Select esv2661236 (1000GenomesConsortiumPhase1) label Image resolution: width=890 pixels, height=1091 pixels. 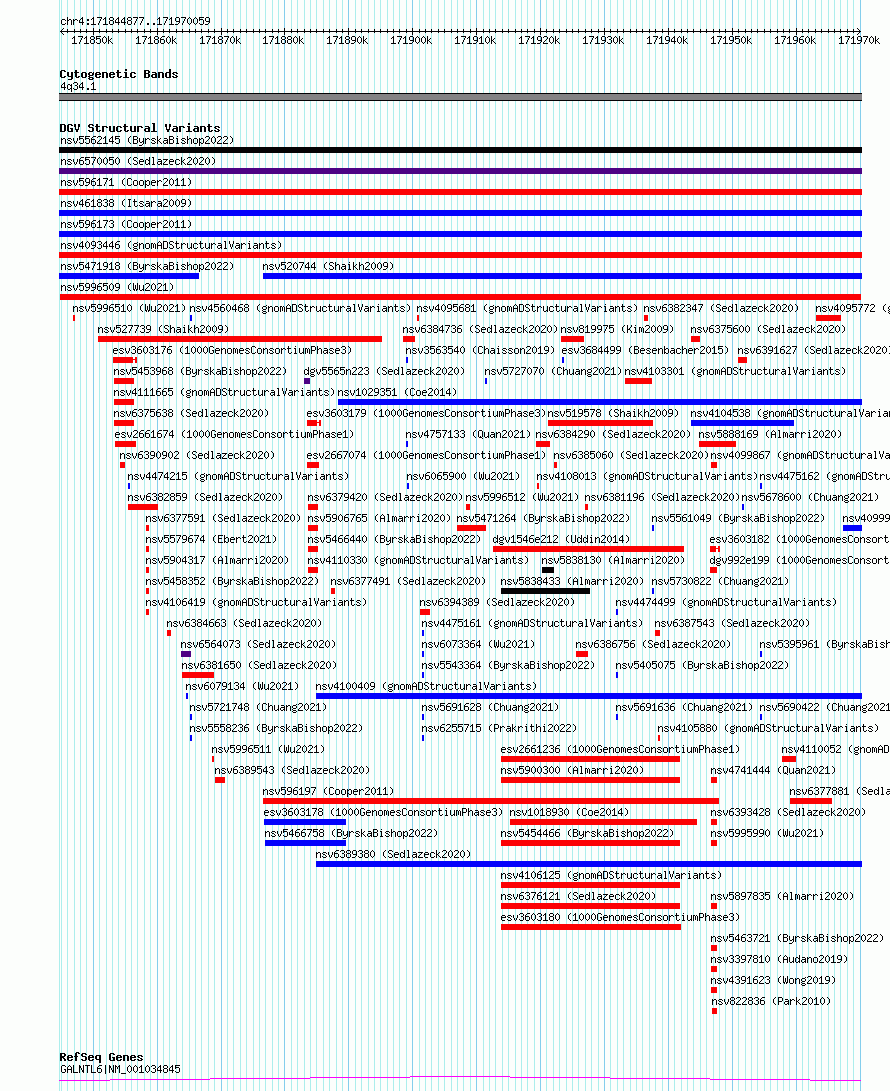coord(621,749)
